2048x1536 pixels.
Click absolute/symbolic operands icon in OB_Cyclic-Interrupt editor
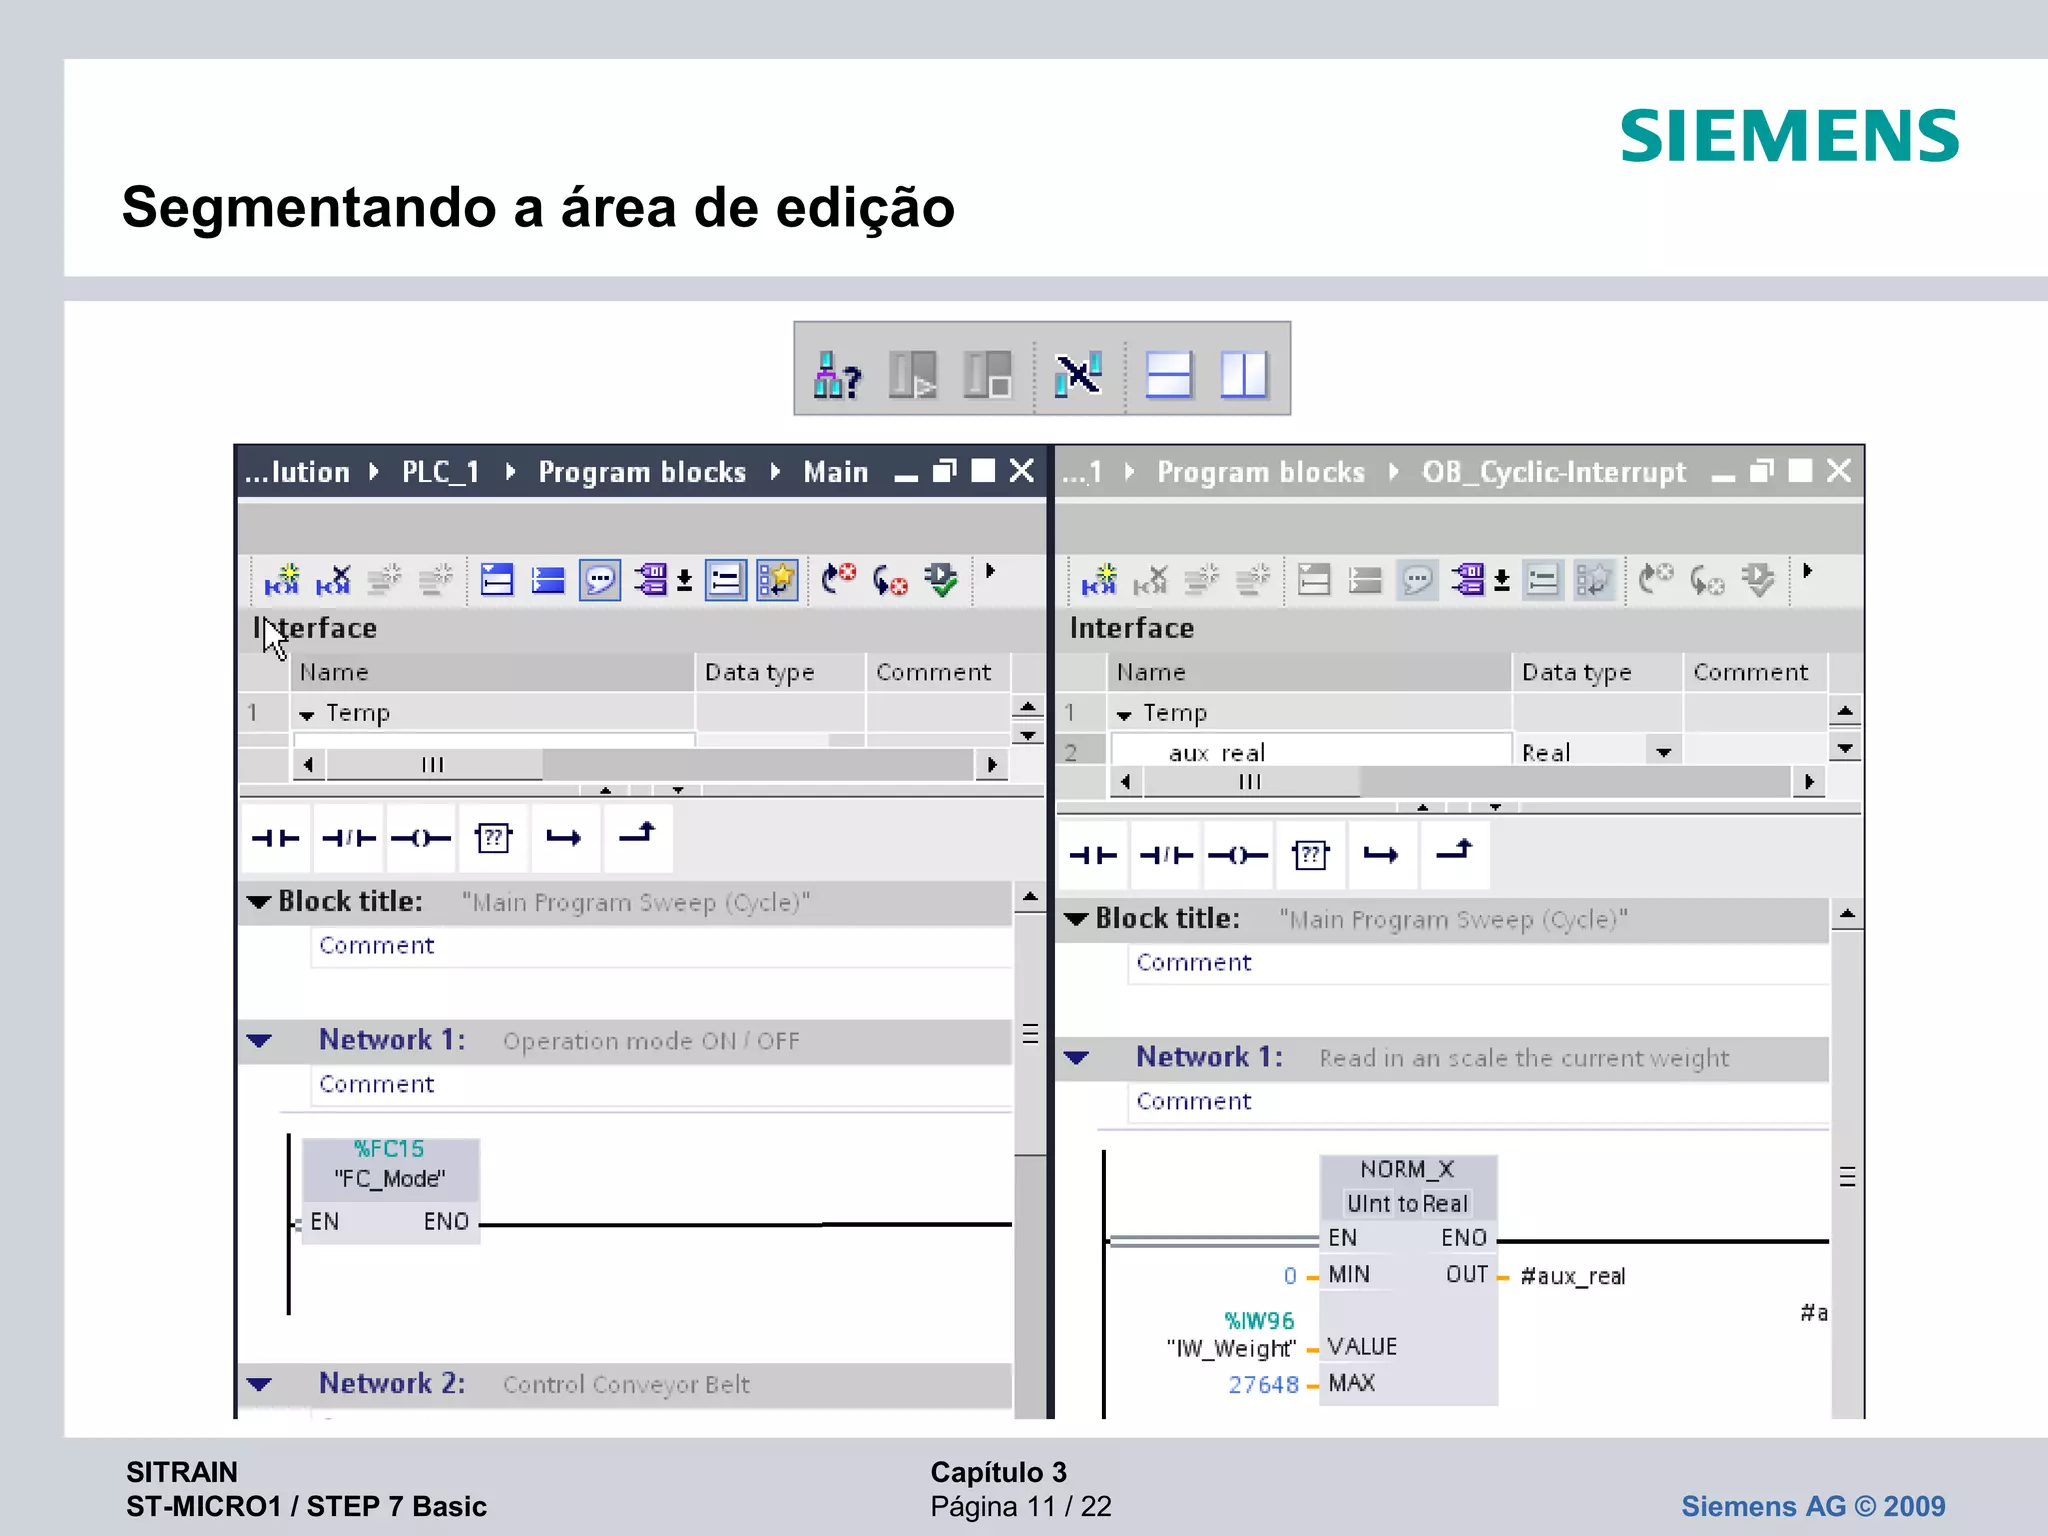pyautogui.click(x=1469, y=580)
